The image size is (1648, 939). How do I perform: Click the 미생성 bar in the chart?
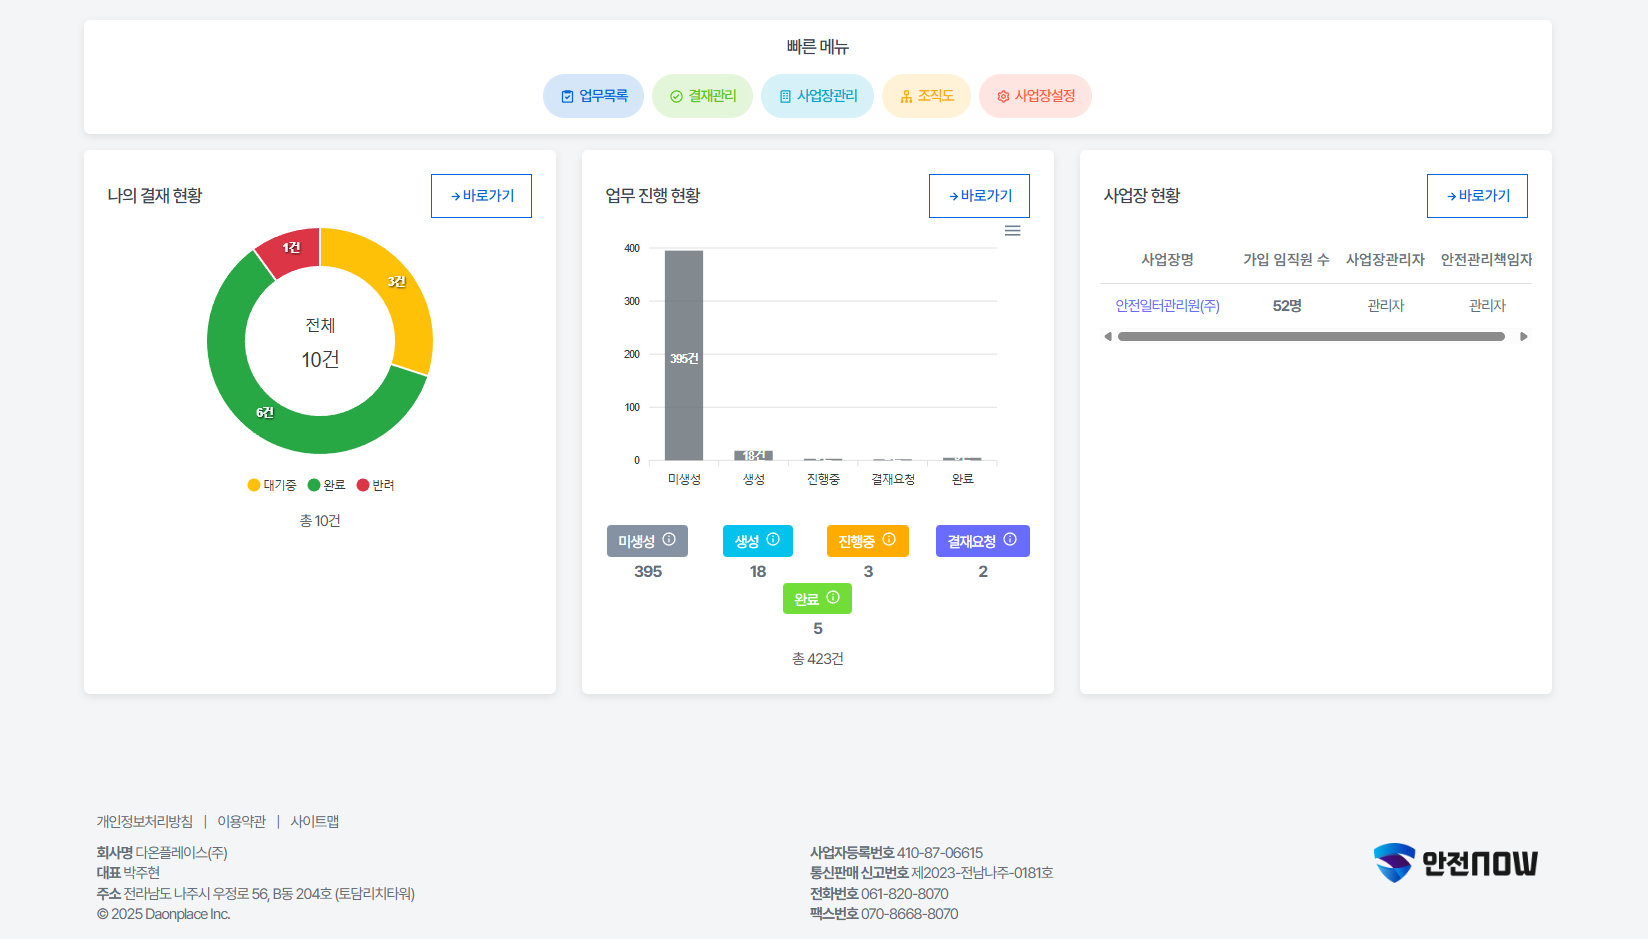tap(683, 355)
